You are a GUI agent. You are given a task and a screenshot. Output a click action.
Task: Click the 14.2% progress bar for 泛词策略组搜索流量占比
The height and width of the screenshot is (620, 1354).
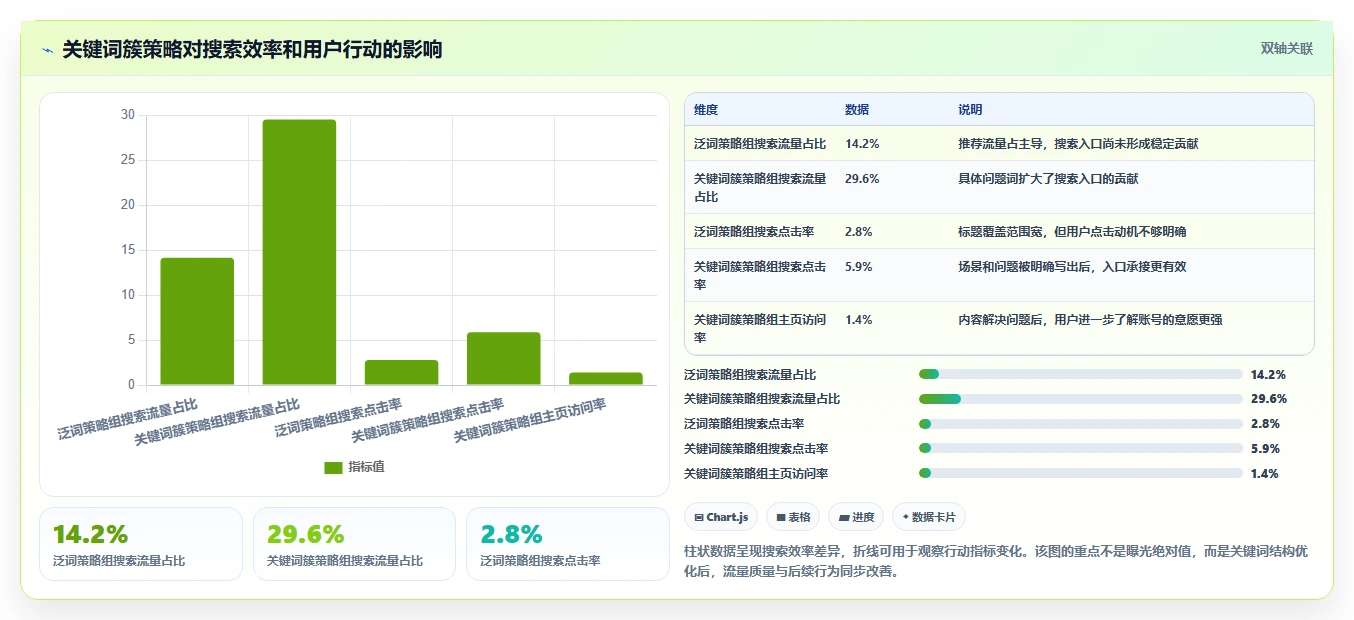click(x=1080, y=374)
